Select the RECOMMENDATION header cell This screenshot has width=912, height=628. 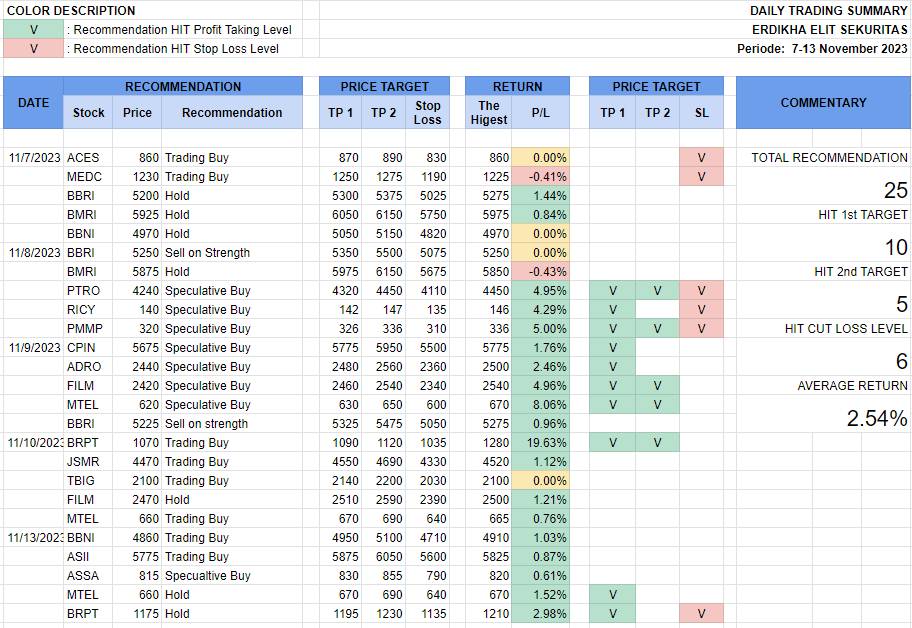point(183,87)
